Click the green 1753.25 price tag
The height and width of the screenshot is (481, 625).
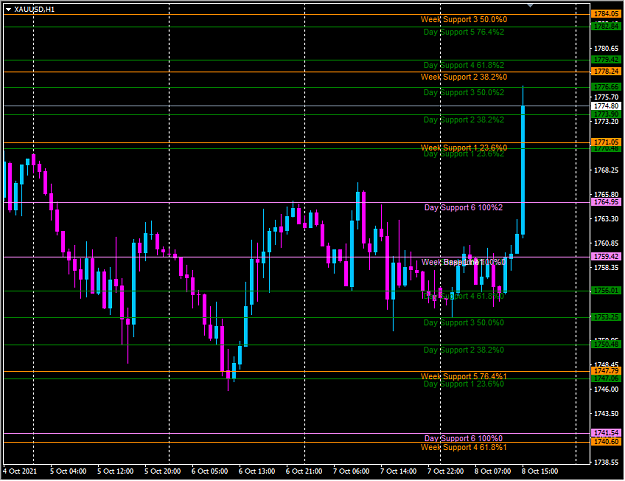pos(606,317)
